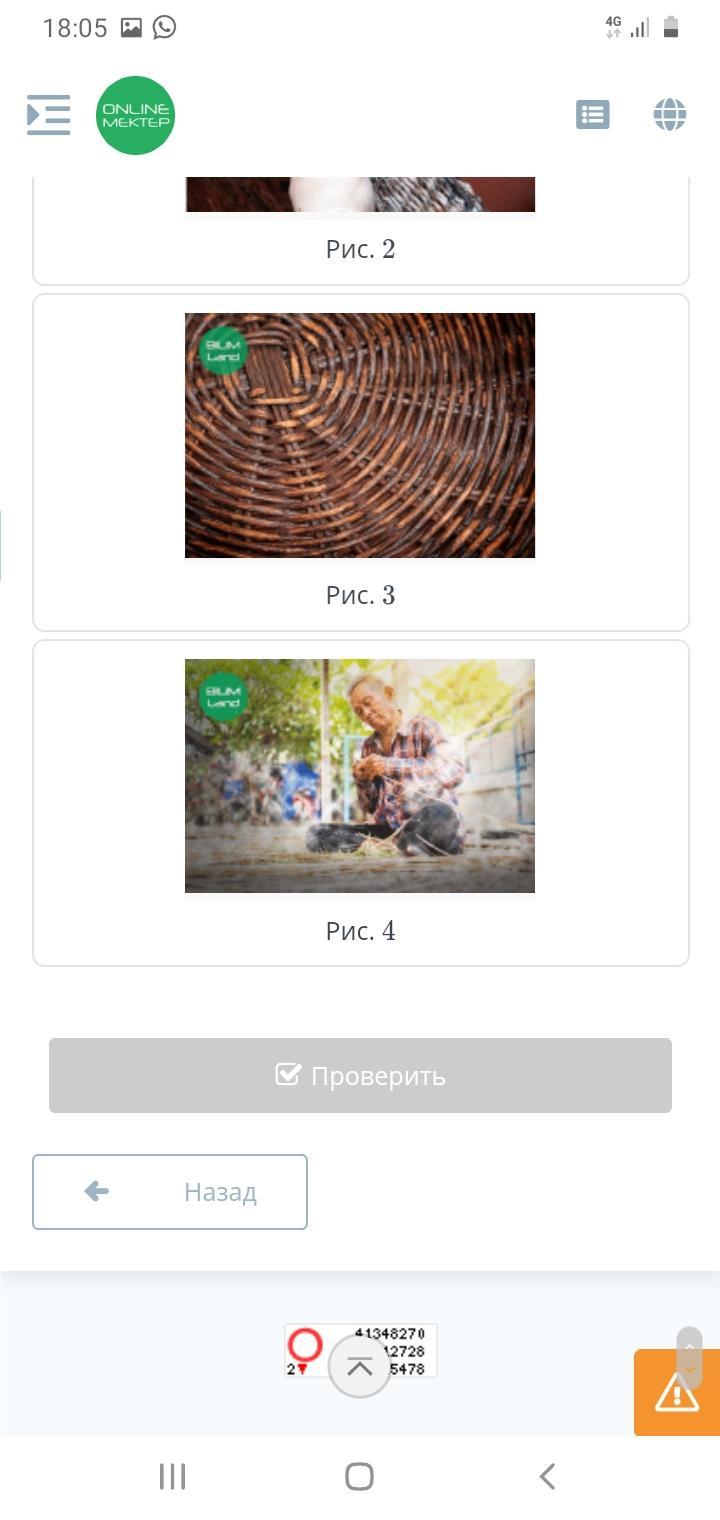Select the partially visible Рис. 2 image
Image resolution: width=720 pixels, height=1520 pixels.
pyautogui.click(x=360, y=194)
